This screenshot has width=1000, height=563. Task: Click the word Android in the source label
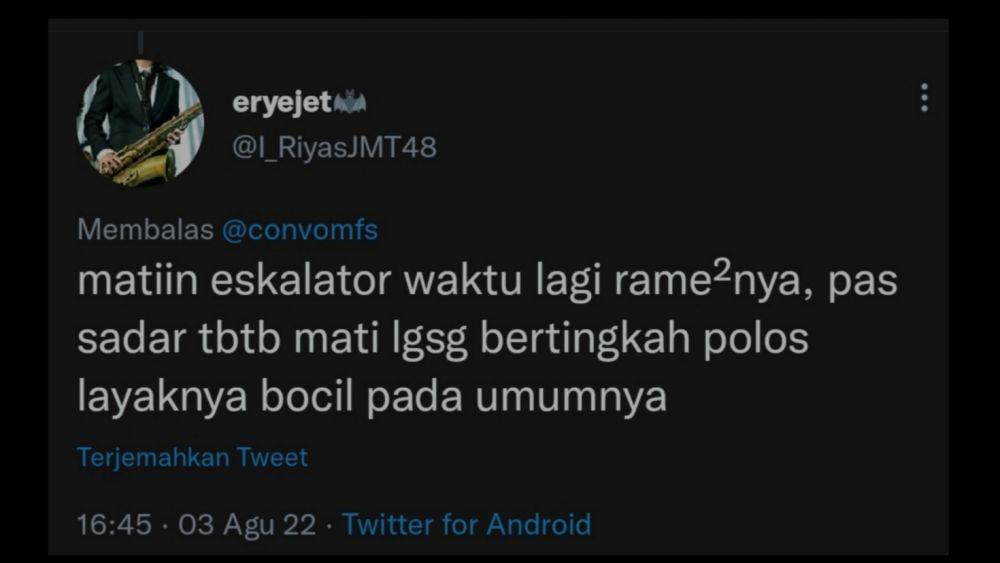click(x=539, y=524)
